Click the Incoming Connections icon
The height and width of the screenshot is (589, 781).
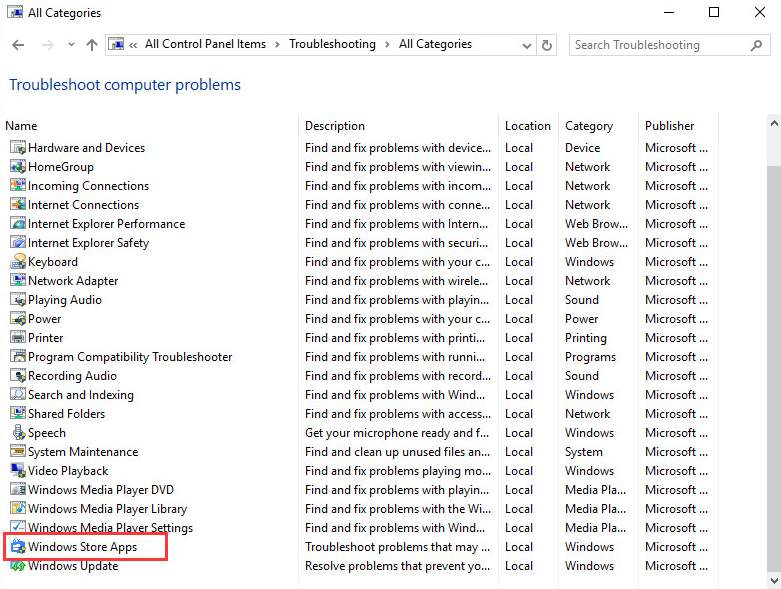pyautogui.click(x=18, y=186)
